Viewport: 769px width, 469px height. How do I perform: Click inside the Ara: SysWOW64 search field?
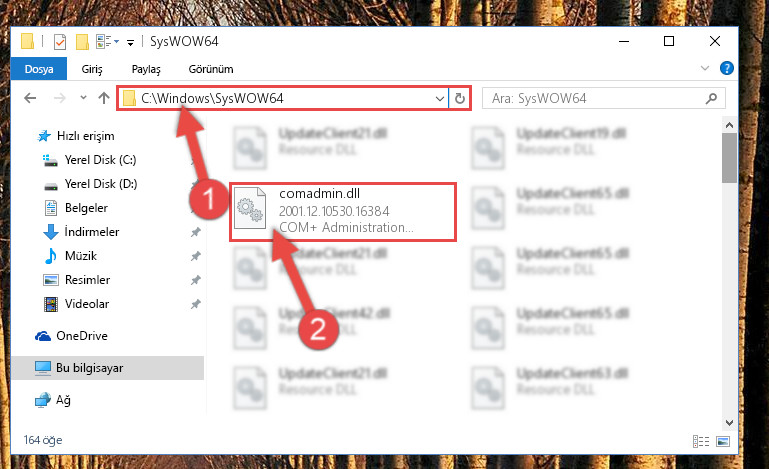(x=594, y=99)
